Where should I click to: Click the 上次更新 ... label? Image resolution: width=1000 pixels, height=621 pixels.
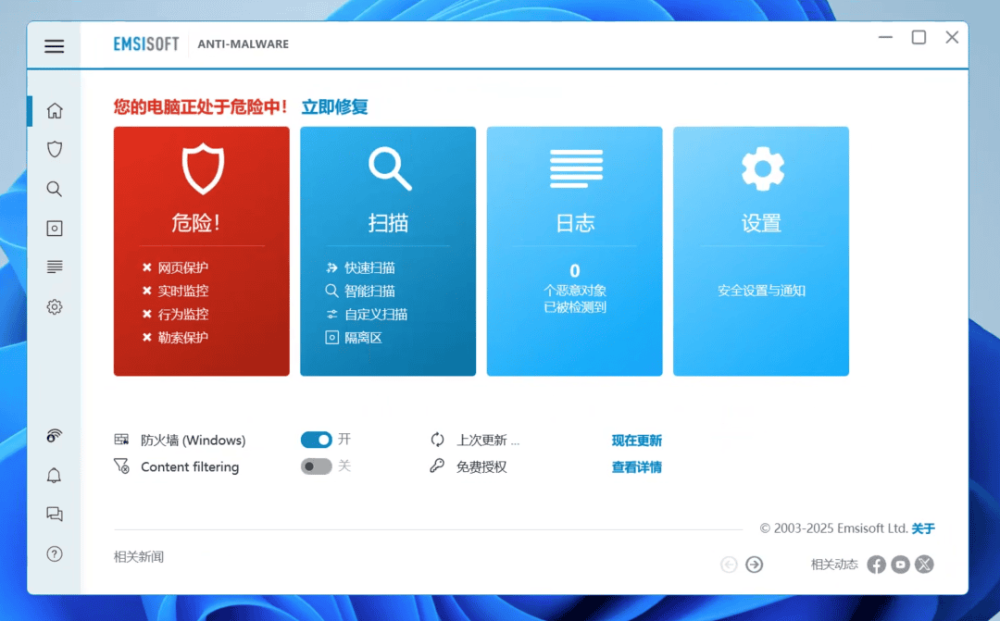pyautogui.click(x=488, y=440)
